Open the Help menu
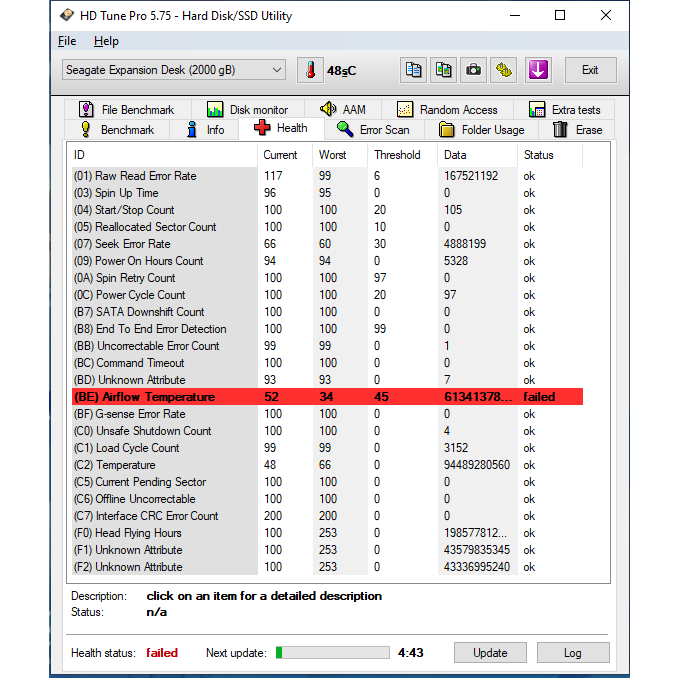Viewport: 678px width, 678px height. coord(106,41)
